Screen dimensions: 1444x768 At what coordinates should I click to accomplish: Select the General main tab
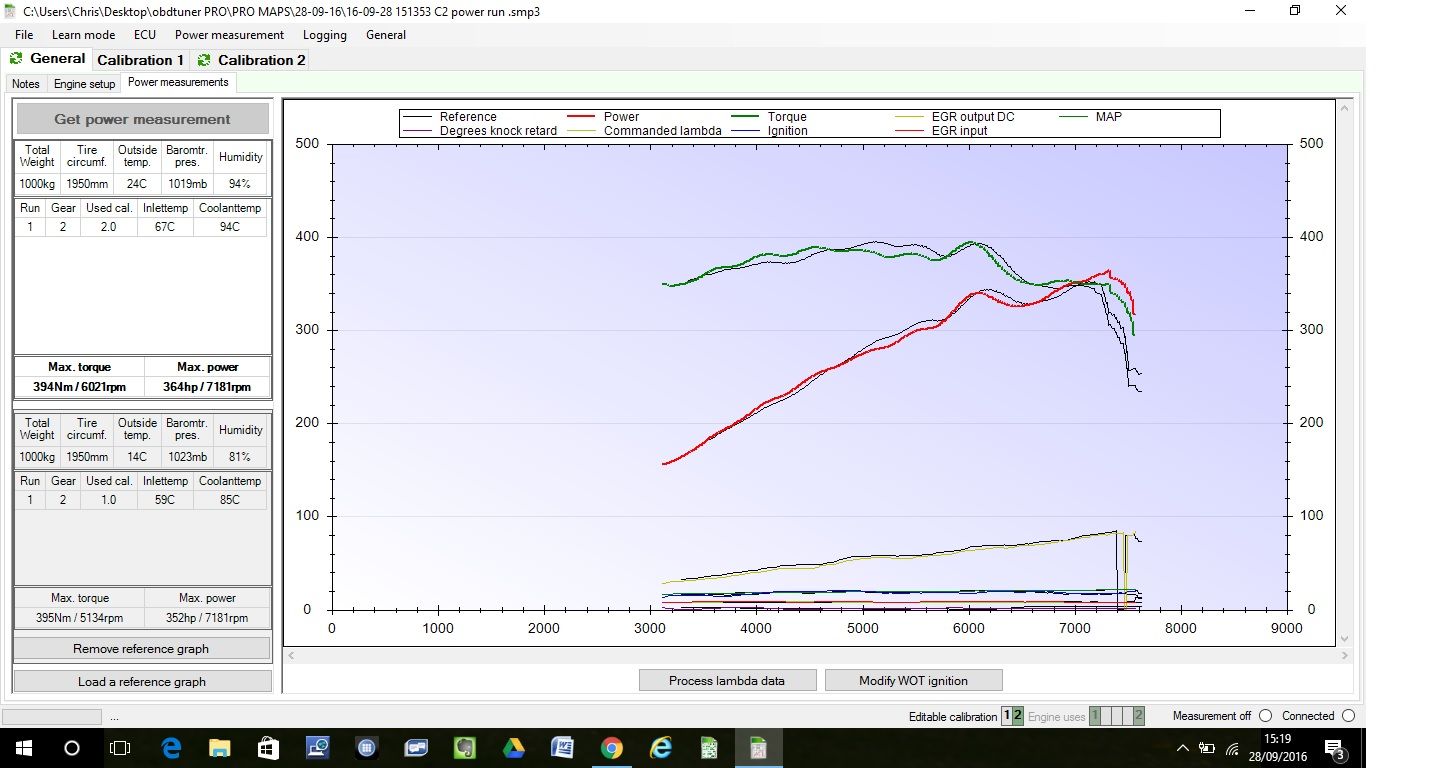click(47, 59)
